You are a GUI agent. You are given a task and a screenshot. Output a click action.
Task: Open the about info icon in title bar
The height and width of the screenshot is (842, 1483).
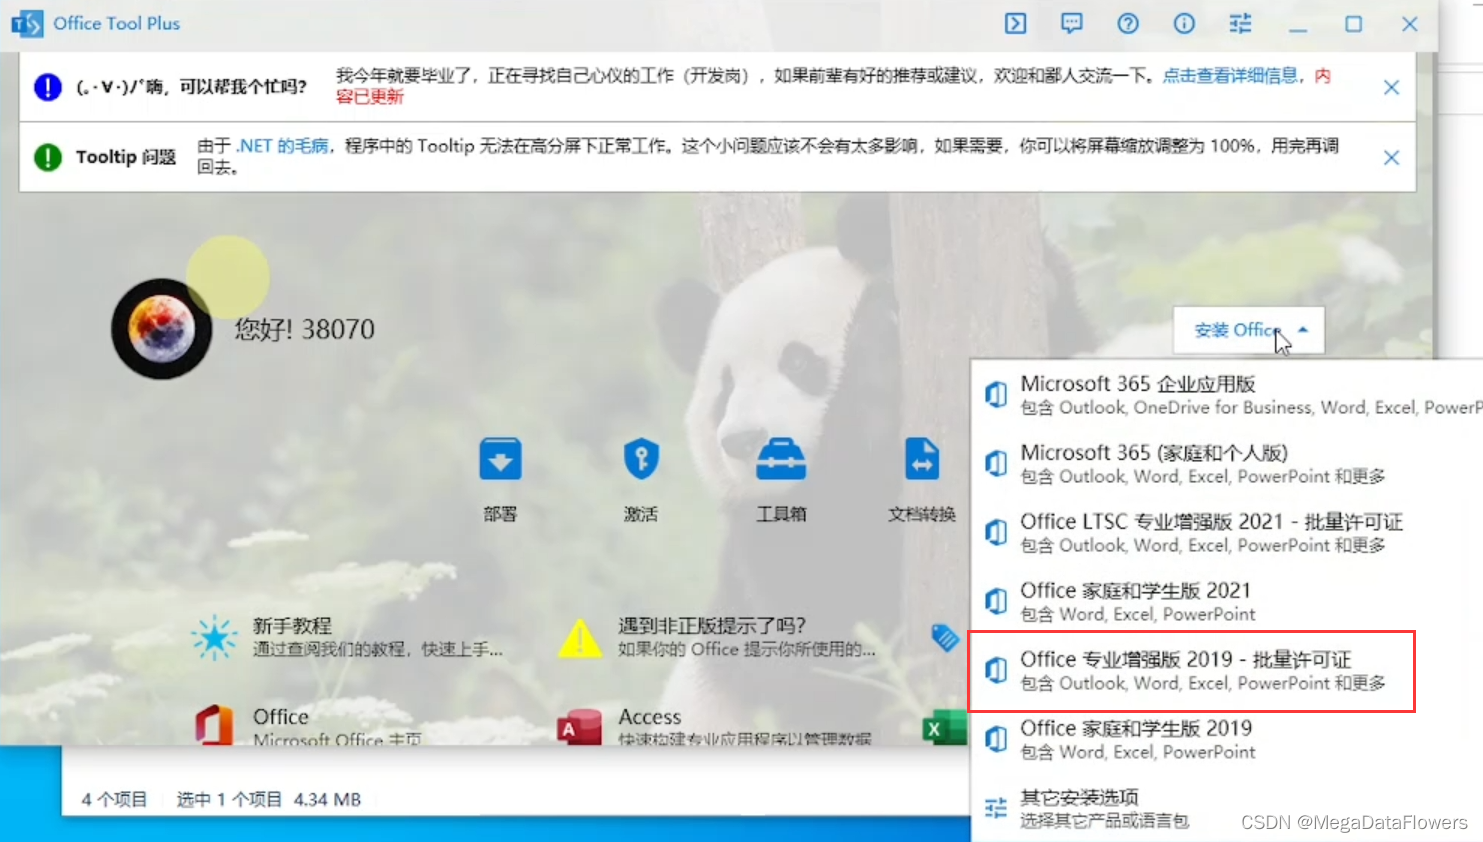[x=1184, y=23]
